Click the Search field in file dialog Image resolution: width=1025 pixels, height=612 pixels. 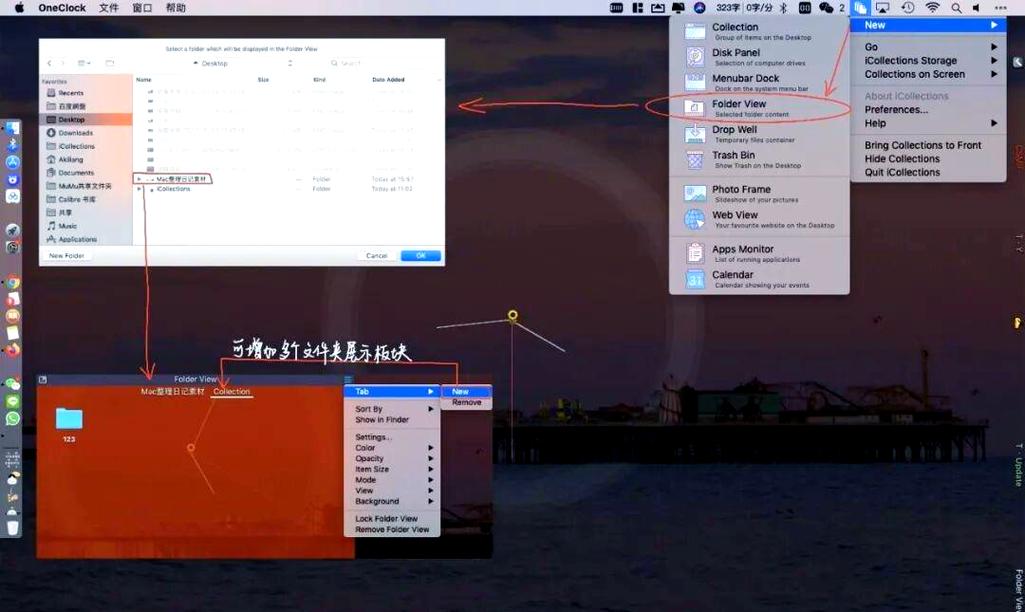coord(383,63)
